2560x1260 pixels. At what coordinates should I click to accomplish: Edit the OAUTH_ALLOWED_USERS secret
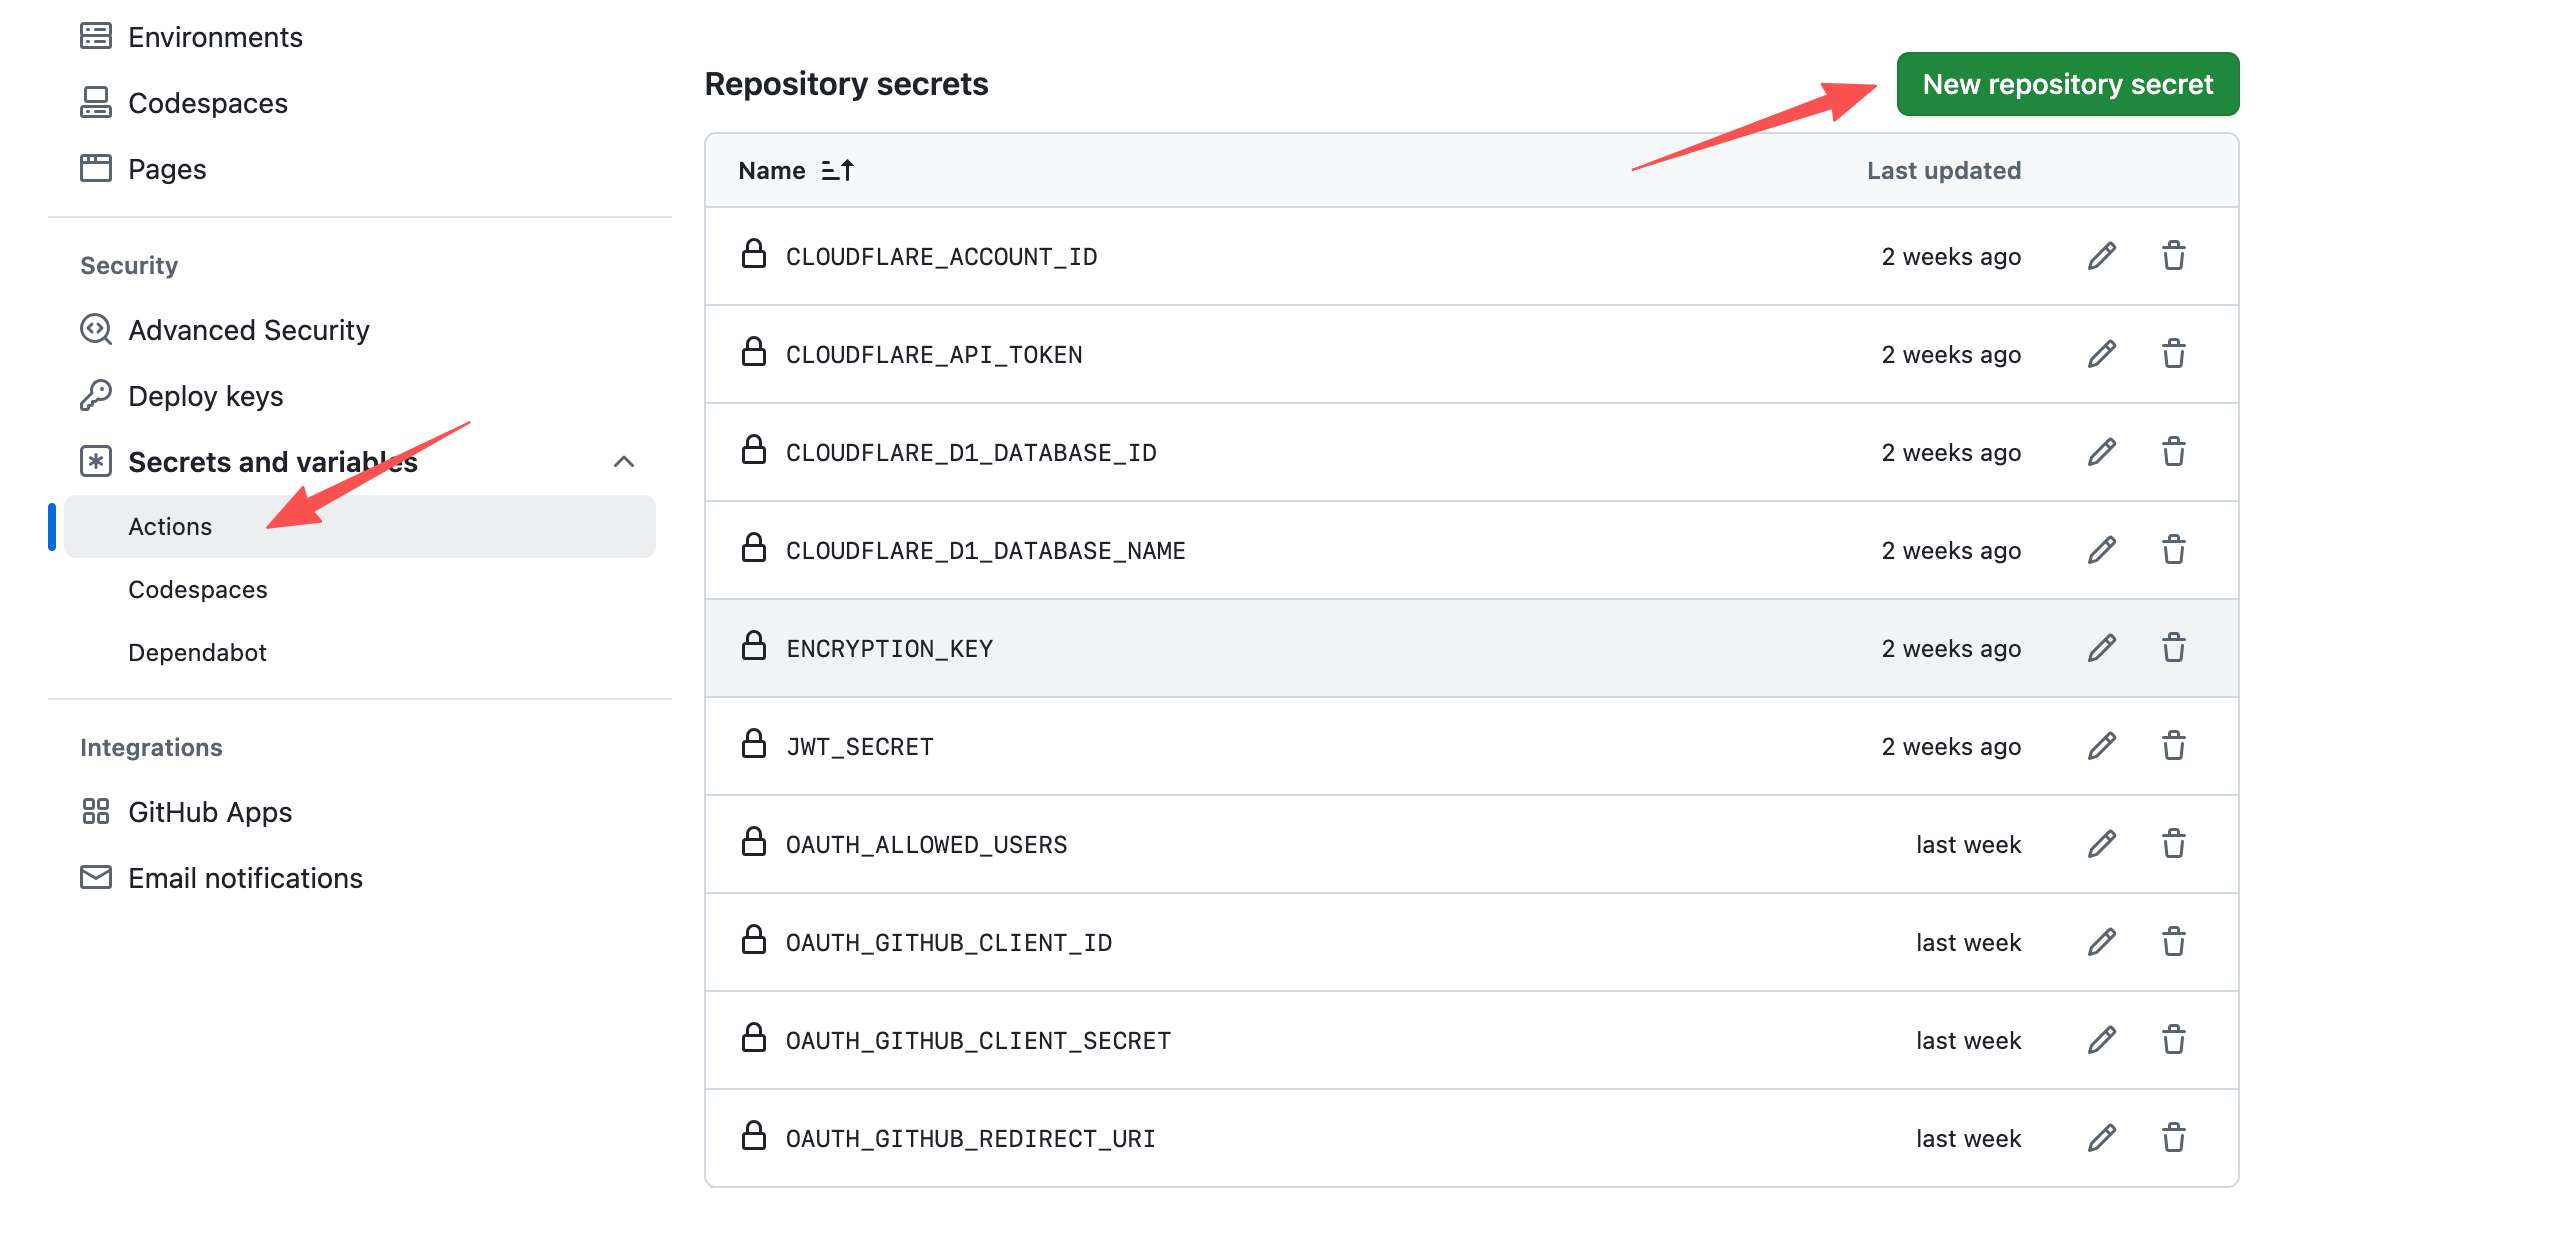click(x=2101, y=844)
